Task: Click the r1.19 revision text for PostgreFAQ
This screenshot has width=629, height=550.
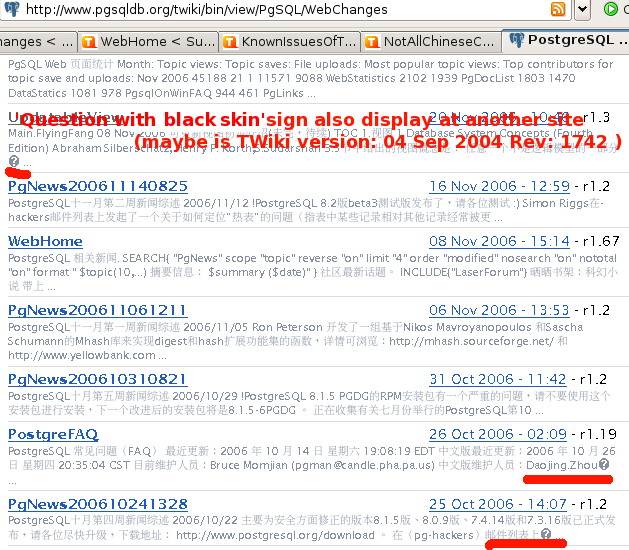Action: click(x=598, y=434)
